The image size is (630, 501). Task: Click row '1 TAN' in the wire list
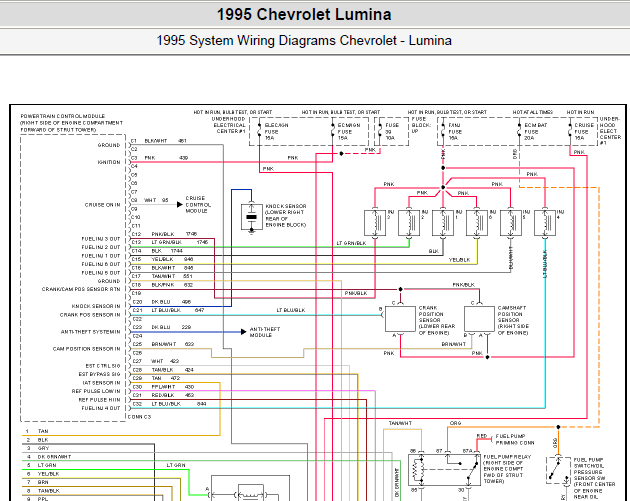coord(37,431)
